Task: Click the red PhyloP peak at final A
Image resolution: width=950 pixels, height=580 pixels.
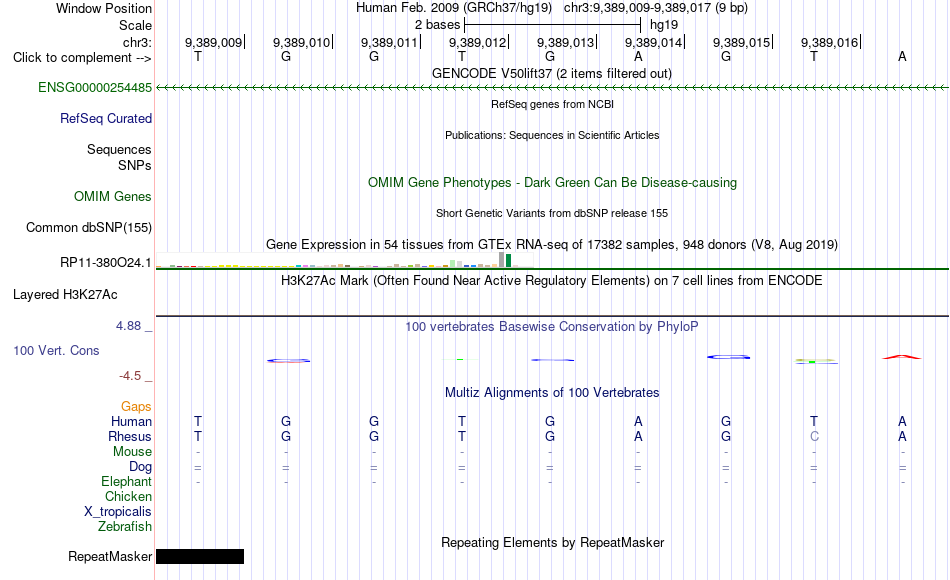Action: [902, 357]
